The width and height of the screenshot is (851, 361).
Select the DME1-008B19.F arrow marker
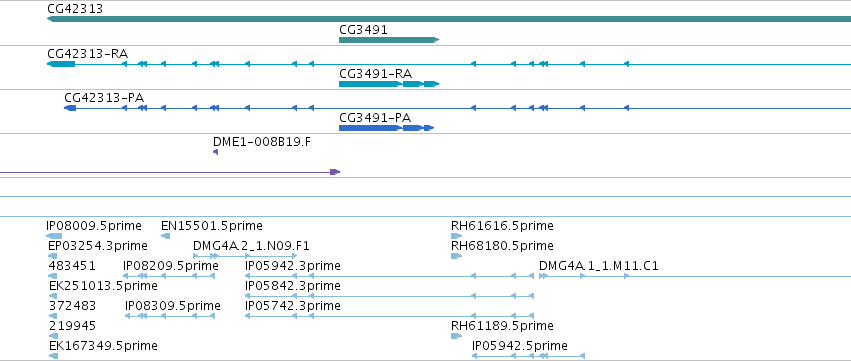coord(215,152)
